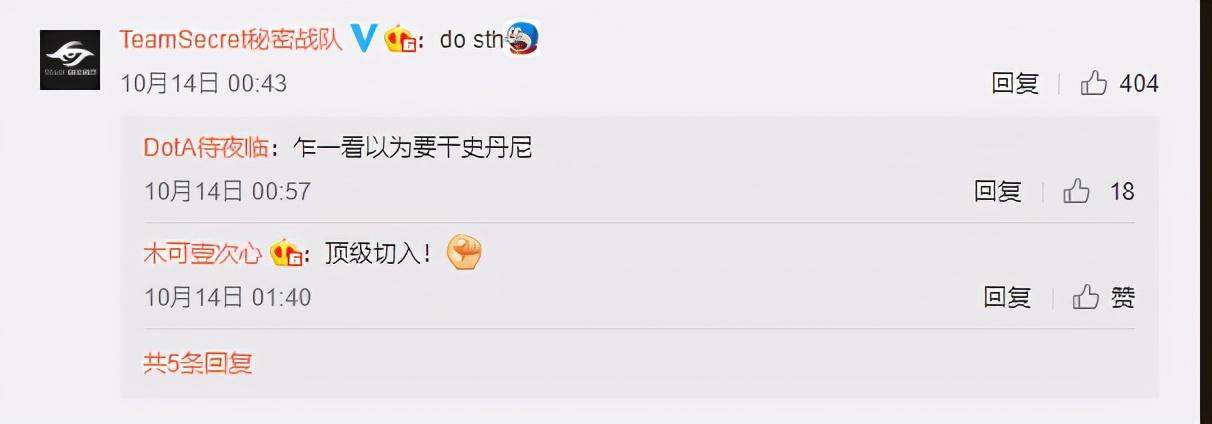1212x424 pixels.
Task: Reply to the TeamSecret top comment
Action: (x=1015, y=84)
